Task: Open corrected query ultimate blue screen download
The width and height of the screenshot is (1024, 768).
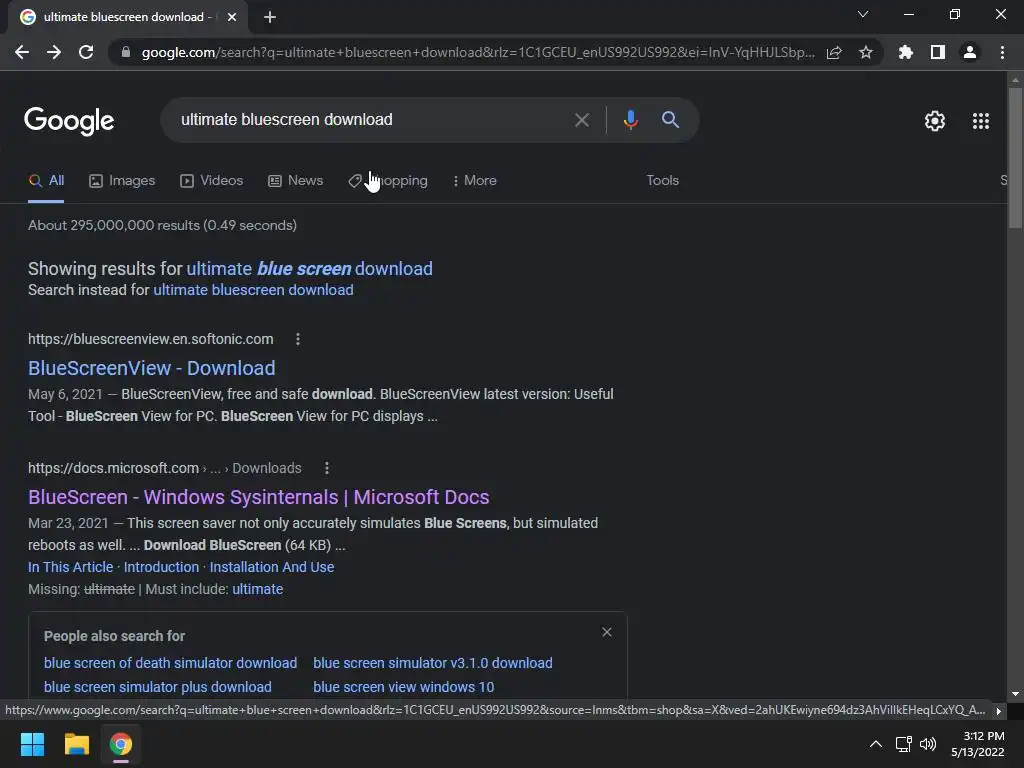Action: 310,268
